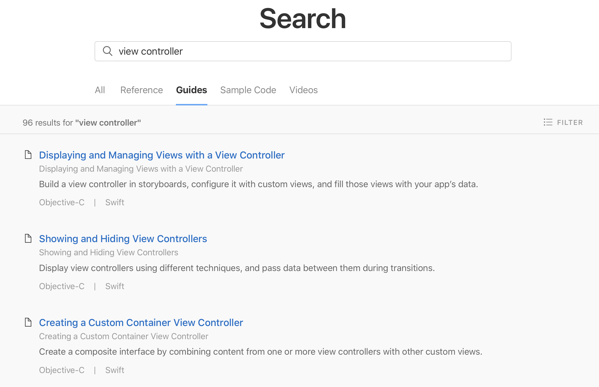Viewport: 599px width, 387px height.
Task: Switch to the All tab
Action: point(100,90)
